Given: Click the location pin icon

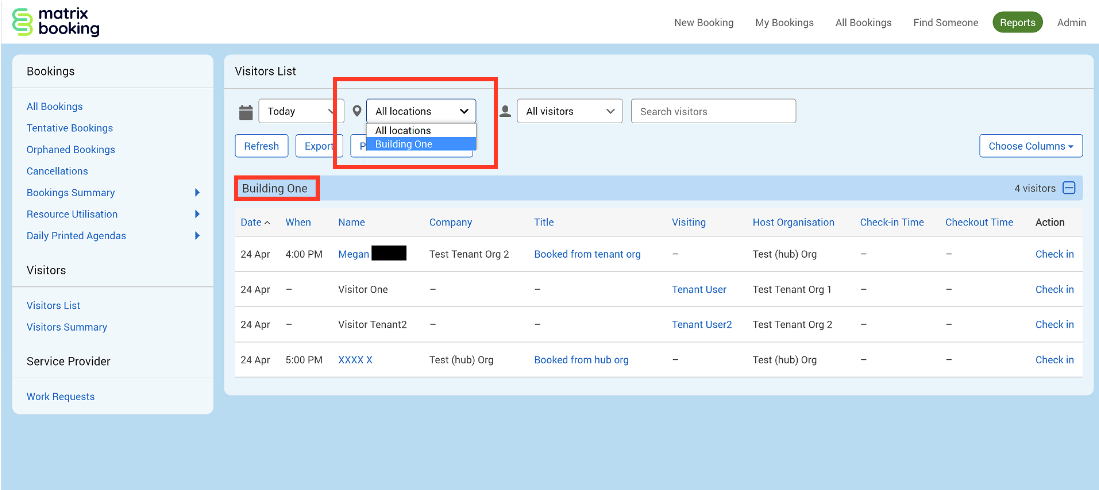Looking at the screenshot, I should (357, 112).
